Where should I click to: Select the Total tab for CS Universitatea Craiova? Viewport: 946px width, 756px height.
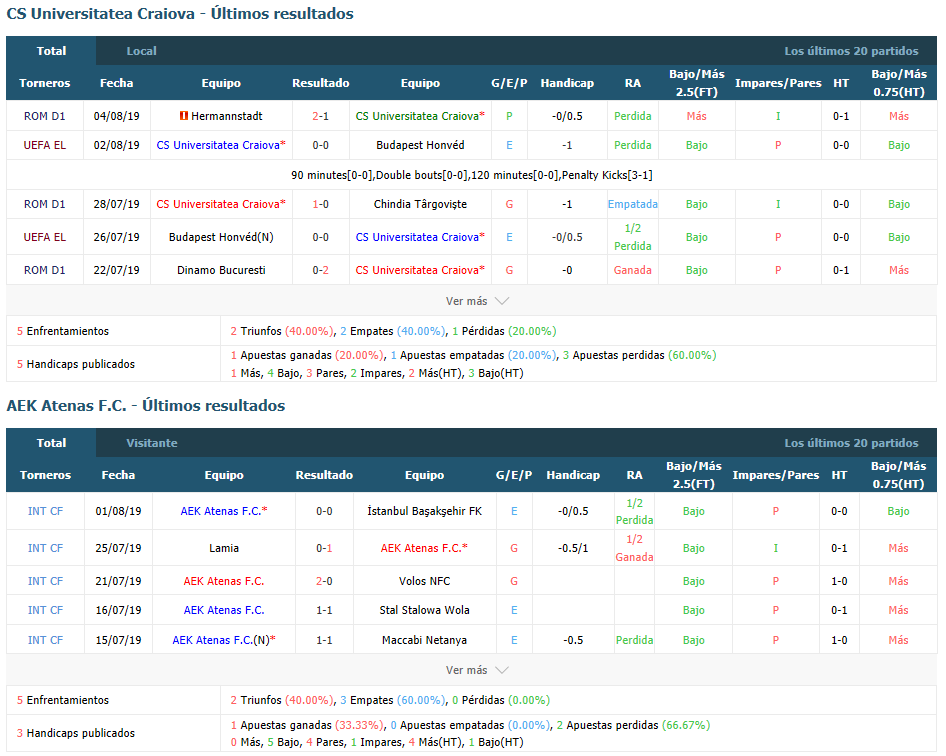[51, 51]
